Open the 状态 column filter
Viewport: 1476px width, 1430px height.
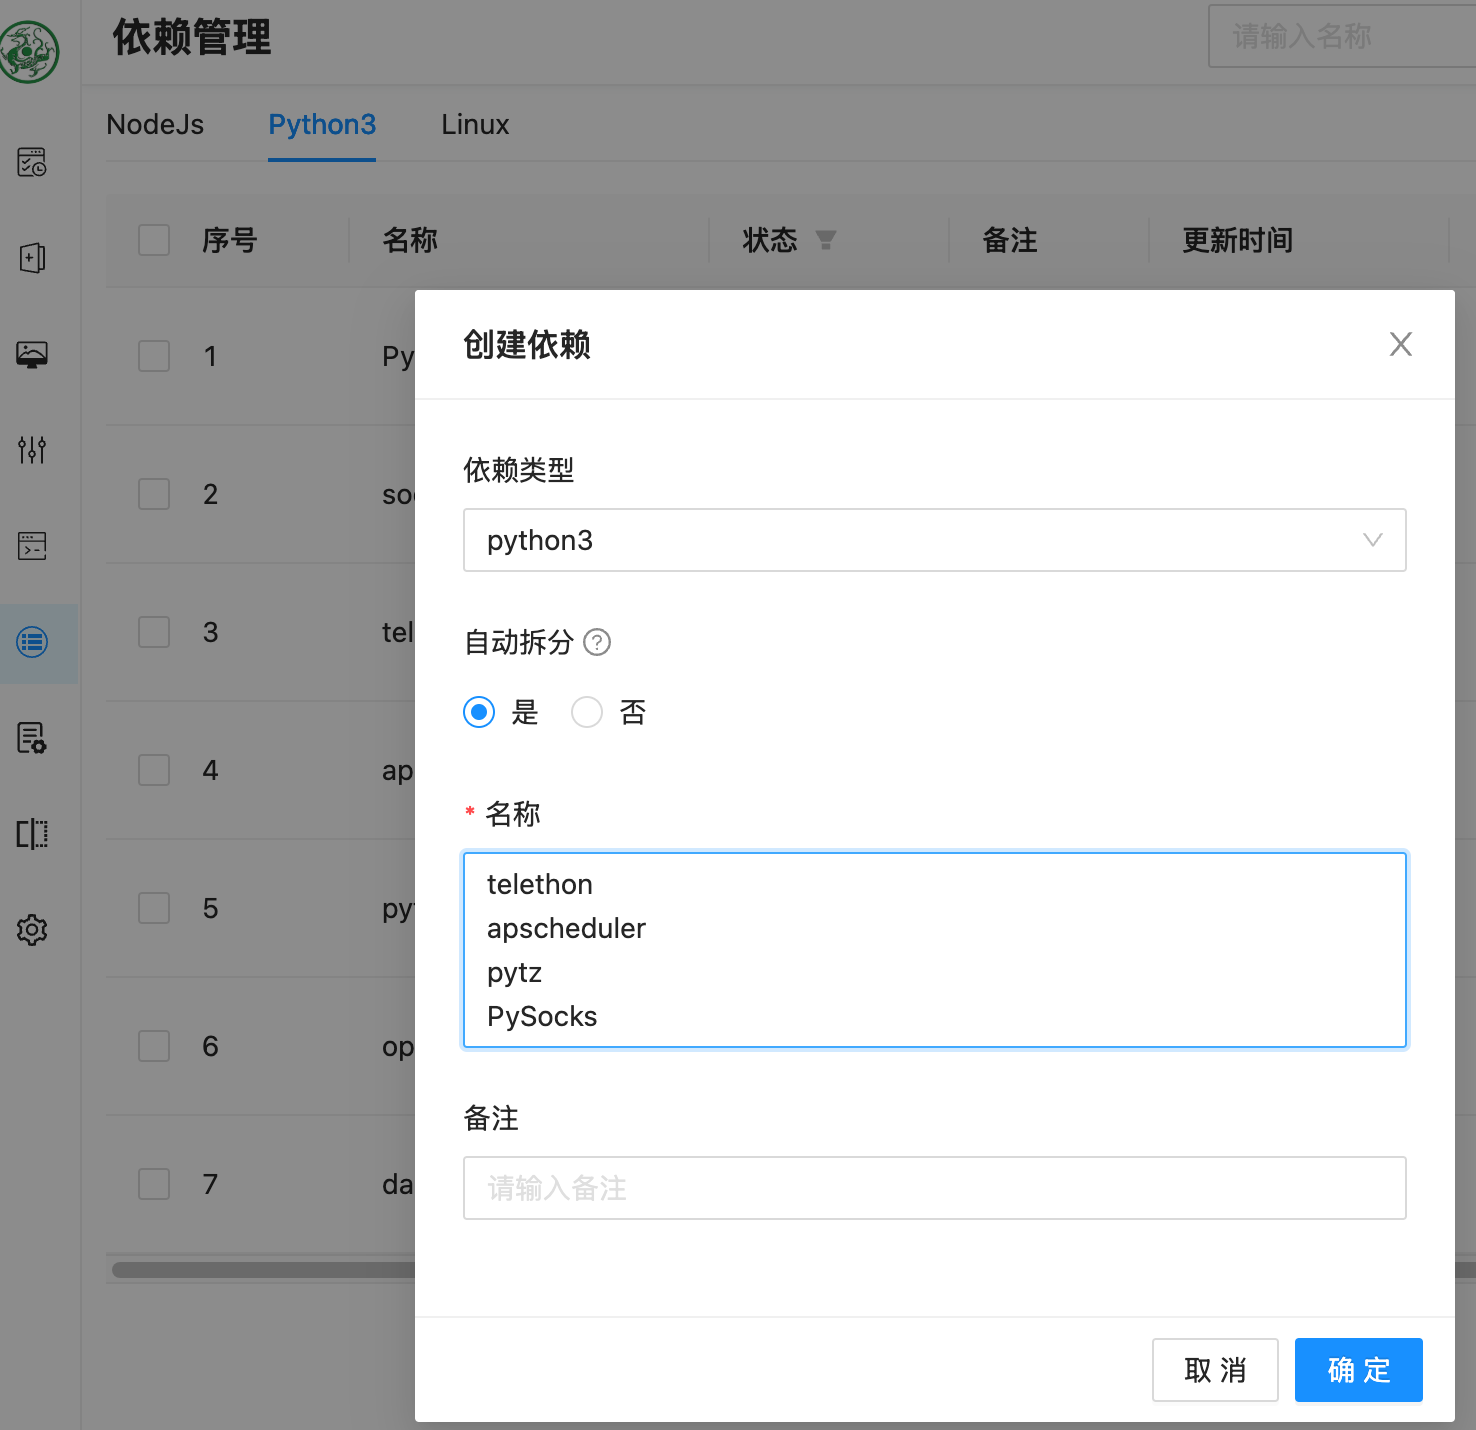coord(826,240)
